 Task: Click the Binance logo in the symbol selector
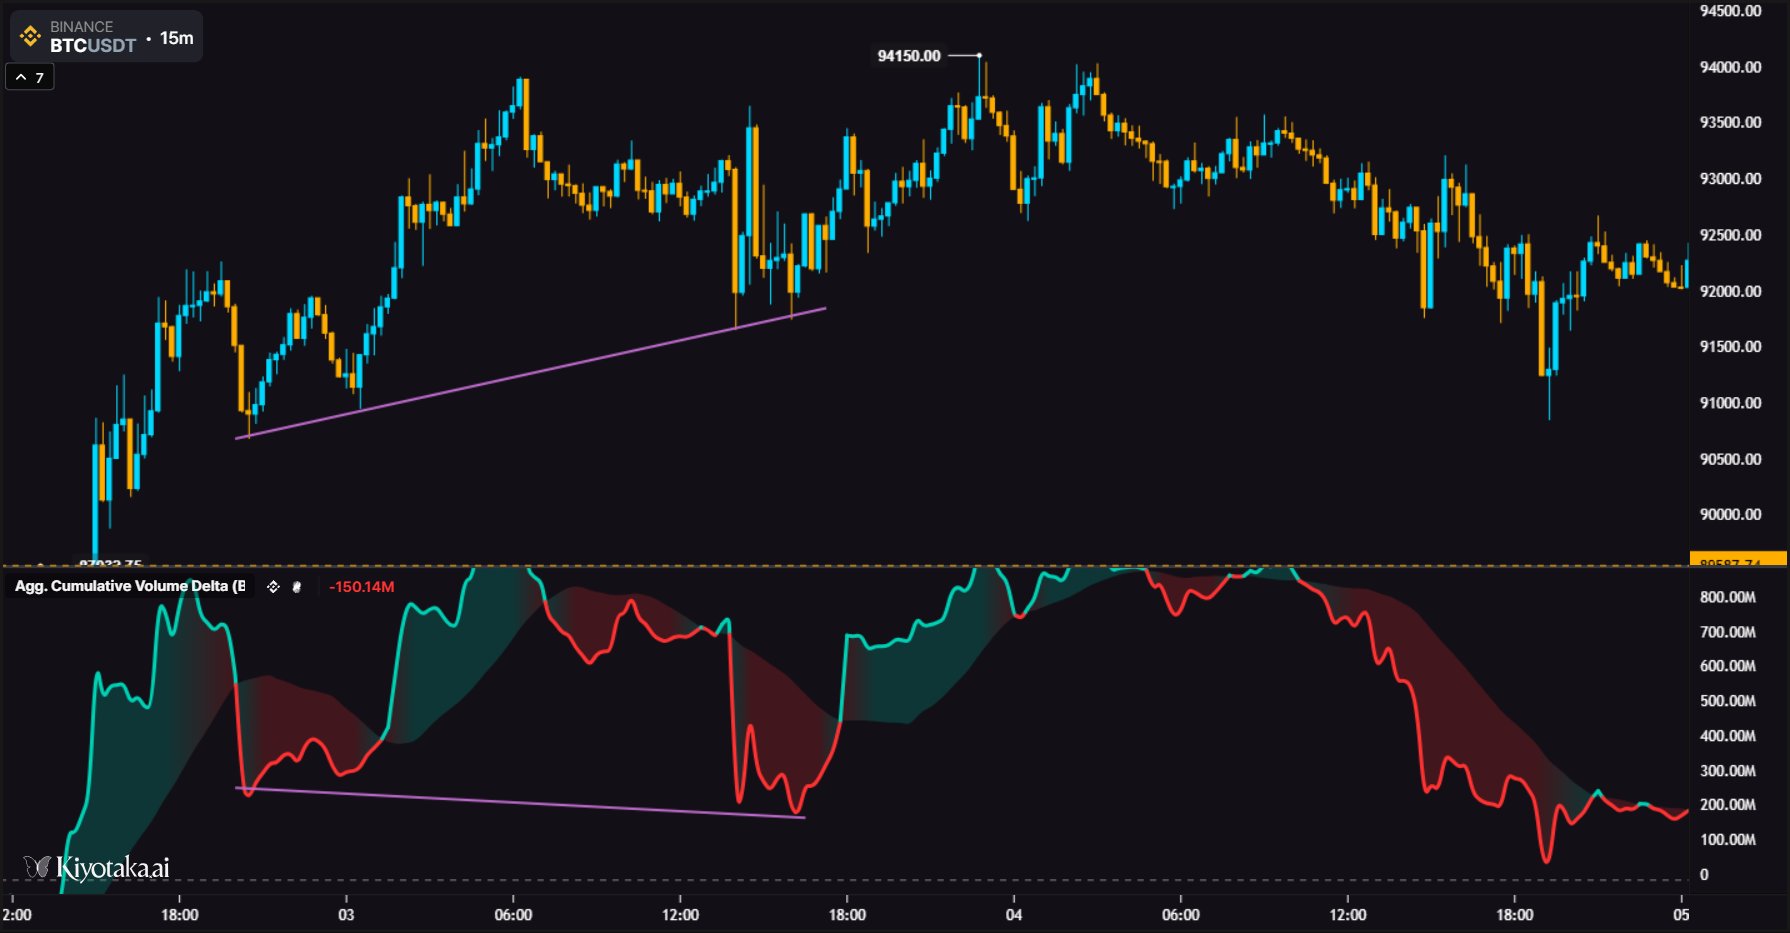point(30,37)
